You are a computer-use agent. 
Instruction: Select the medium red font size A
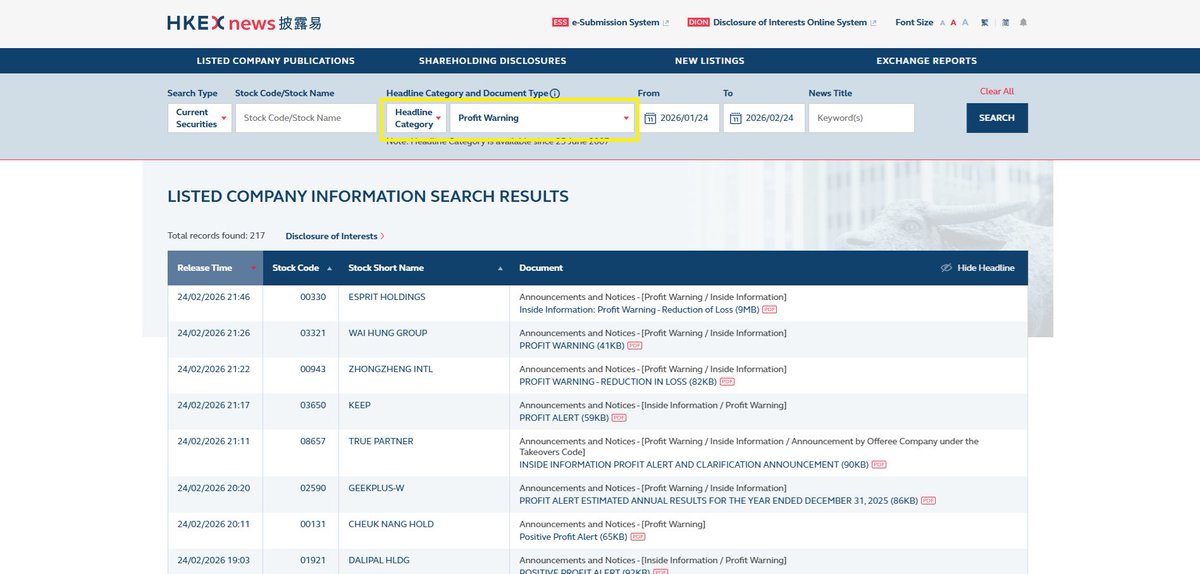tap(954, 22)
